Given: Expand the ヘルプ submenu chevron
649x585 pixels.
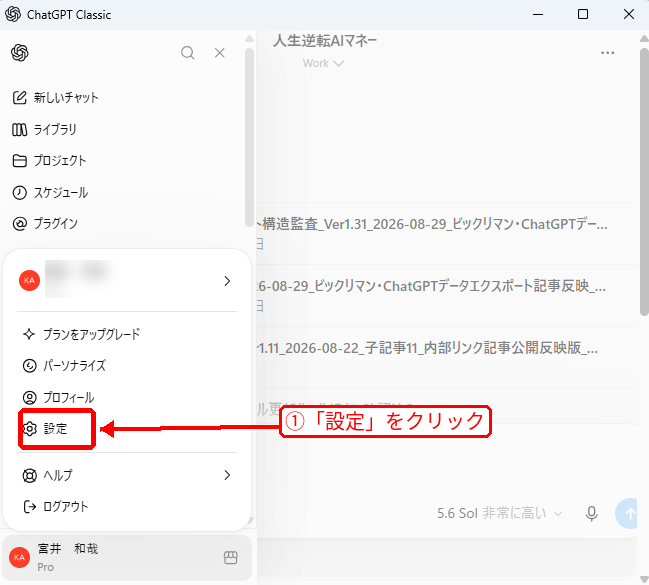Looking at the screenshot, I should 227,475.
